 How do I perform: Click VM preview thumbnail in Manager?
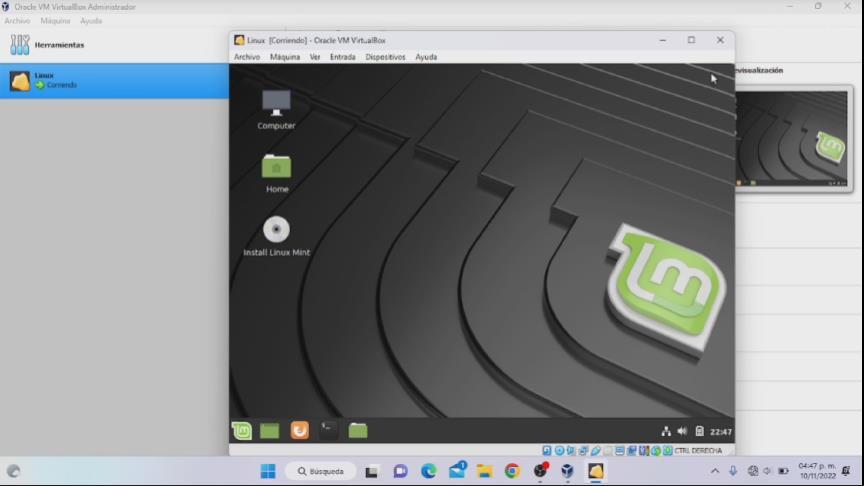[x=792, y=139]
